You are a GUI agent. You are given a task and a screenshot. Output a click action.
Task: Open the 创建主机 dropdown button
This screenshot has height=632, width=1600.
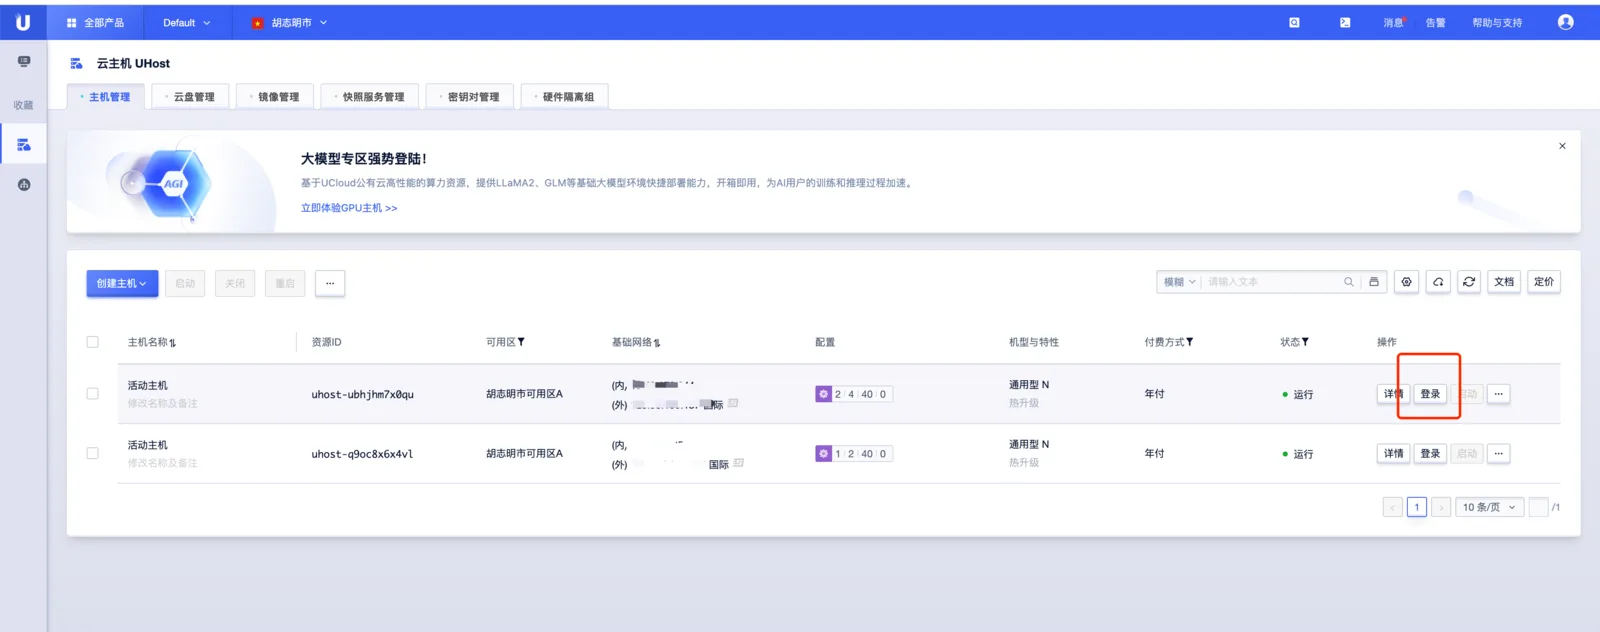tap(122, 283)
